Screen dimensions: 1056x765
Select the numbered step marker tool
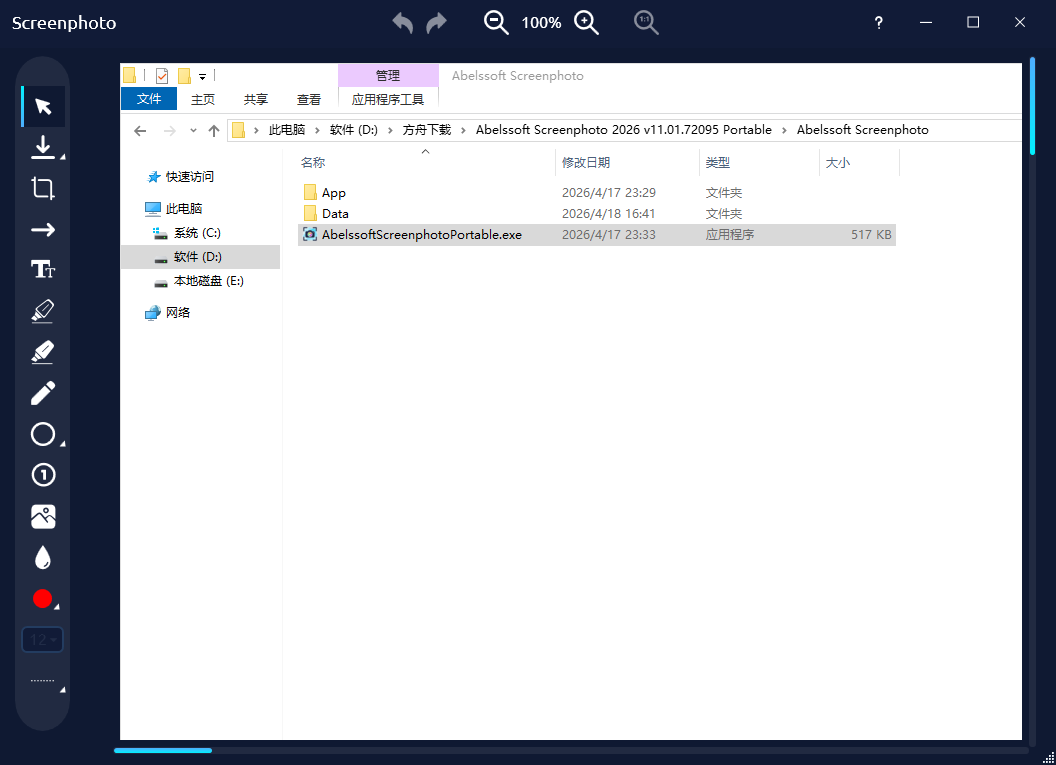click(42, 475)
